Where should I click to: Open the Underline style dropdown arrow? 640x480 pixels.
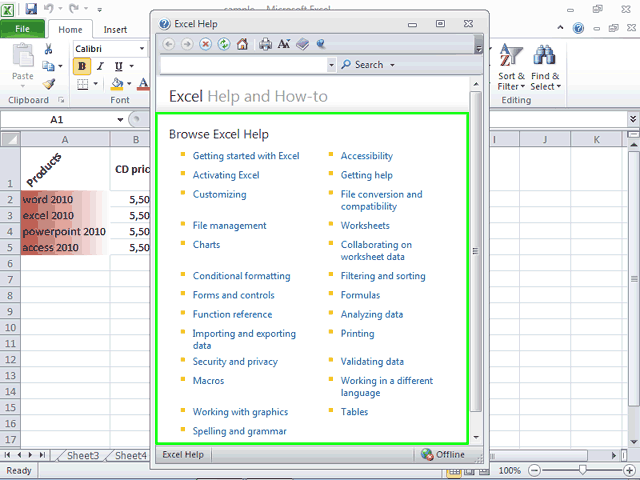(131, 66)
